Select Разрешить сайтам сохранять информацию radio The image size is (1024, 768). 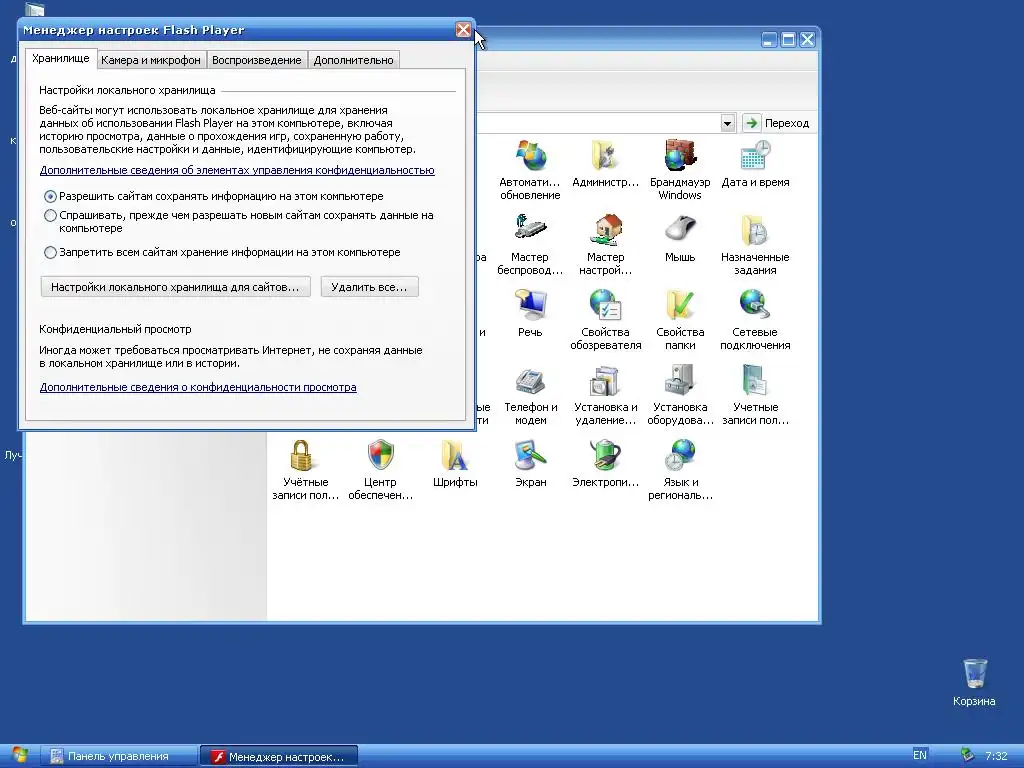coord(50,197)
